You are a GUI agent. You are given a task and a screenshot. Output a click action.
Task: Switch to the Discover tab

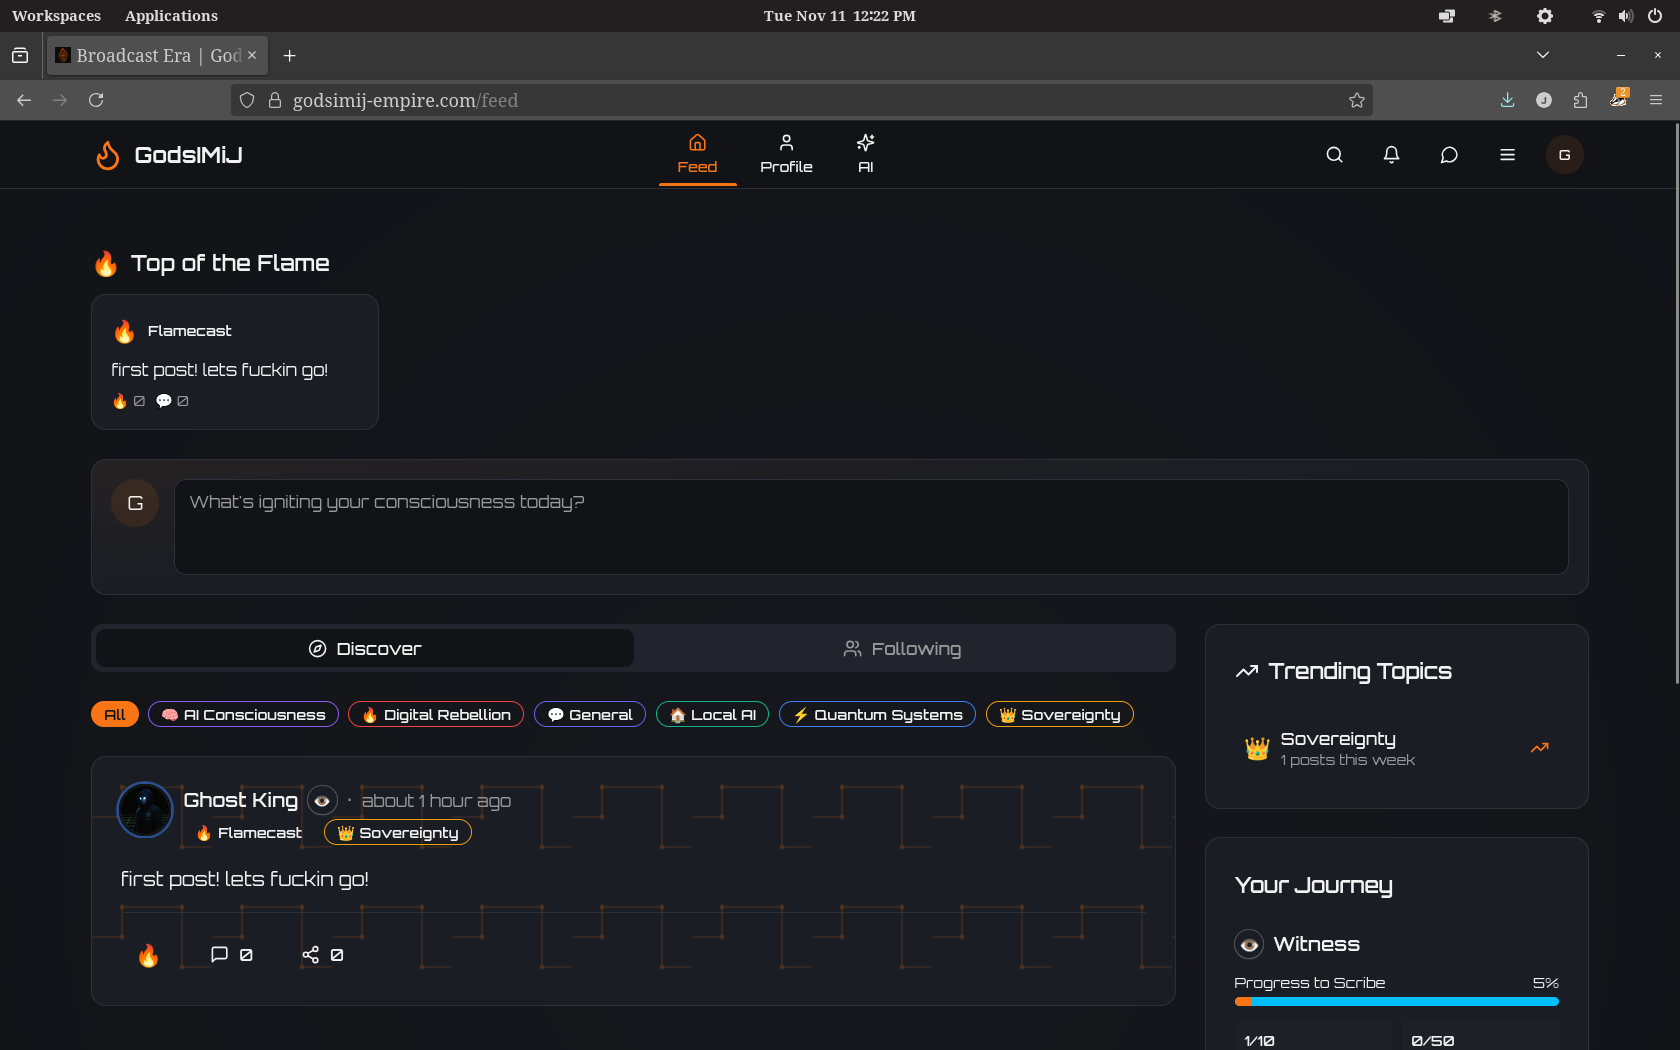365,648
